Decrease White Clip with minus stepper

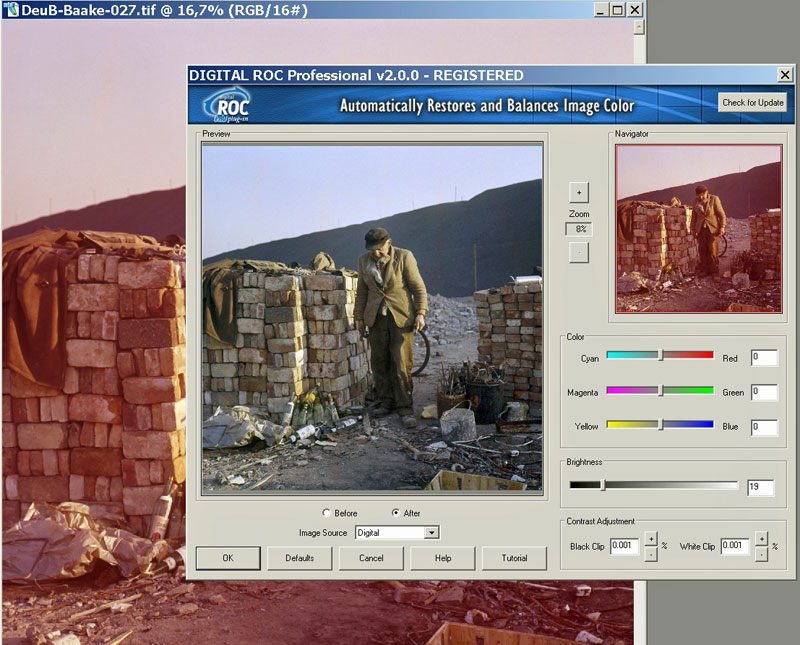click(761, 553)
